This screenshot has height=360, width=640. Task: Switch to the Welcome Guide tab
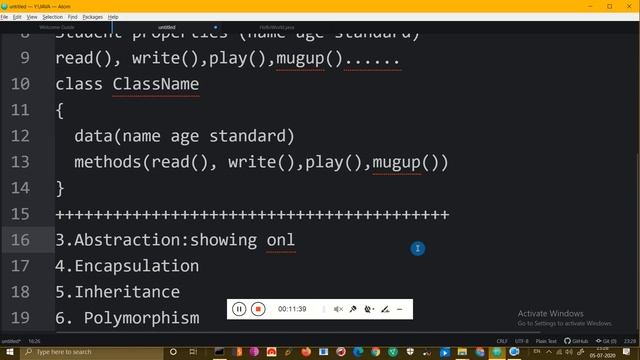(x=57, y=27)
